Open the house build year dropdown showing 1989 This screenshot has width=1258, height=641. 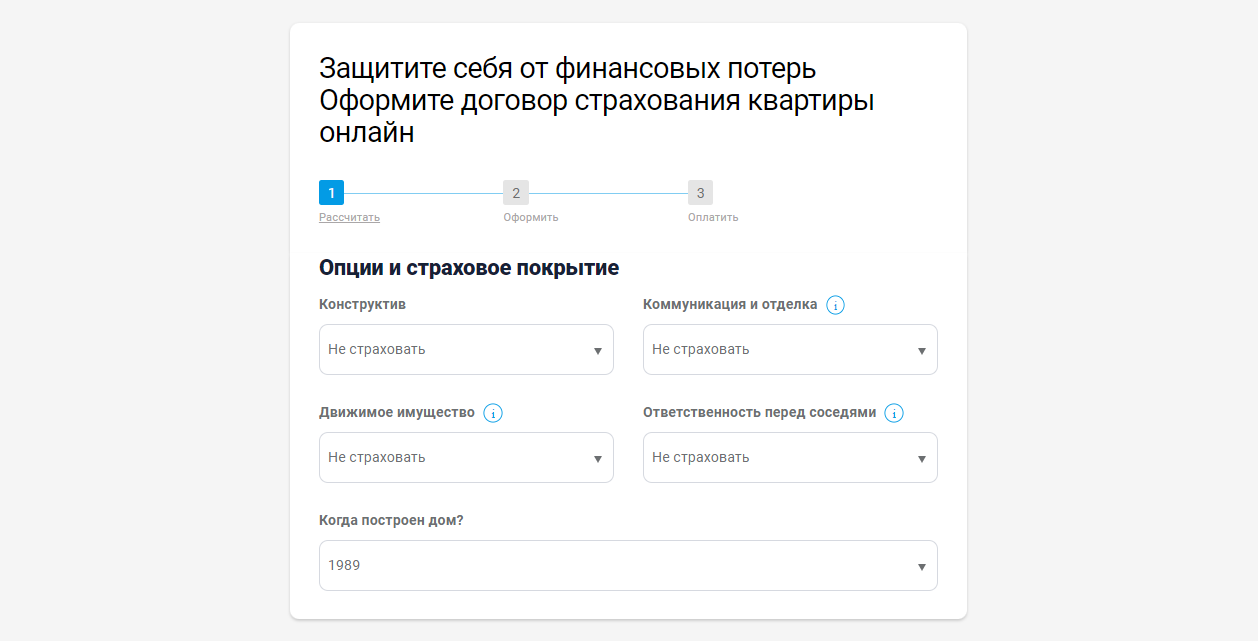(x=628, y=566)
